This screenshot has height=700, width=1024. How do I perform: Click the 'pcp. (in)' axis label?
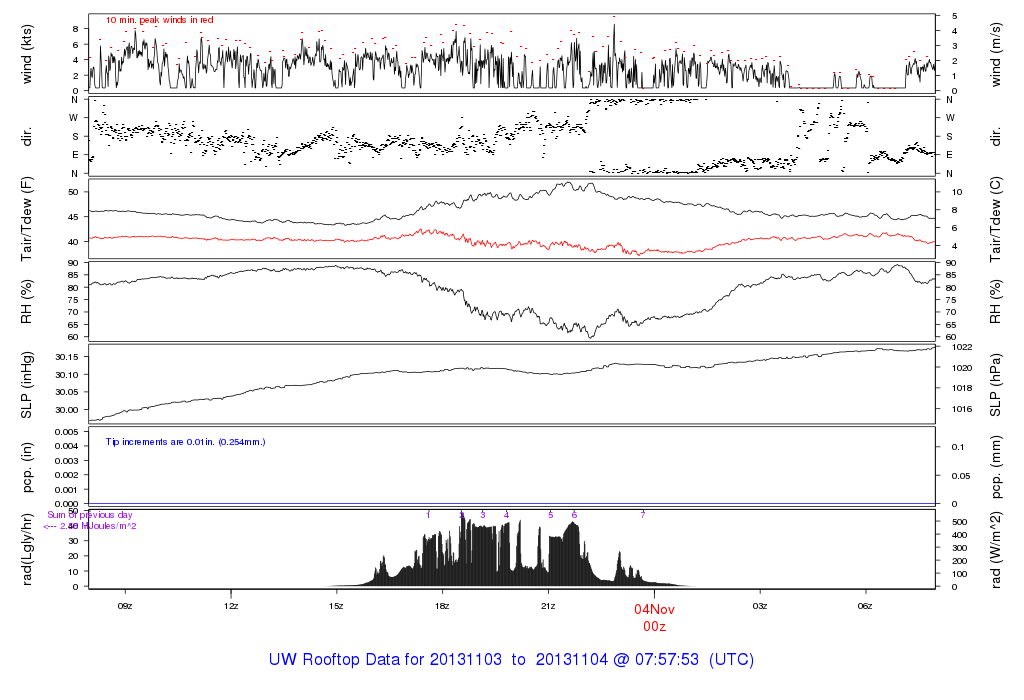click(x=28, y=468)
